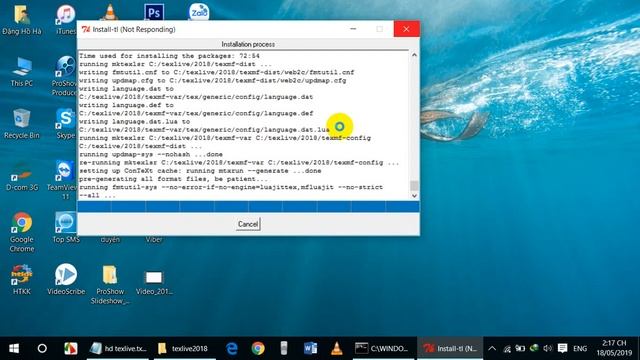Open Word from the taskbar
640x360 pixels.
click(310, 348)
